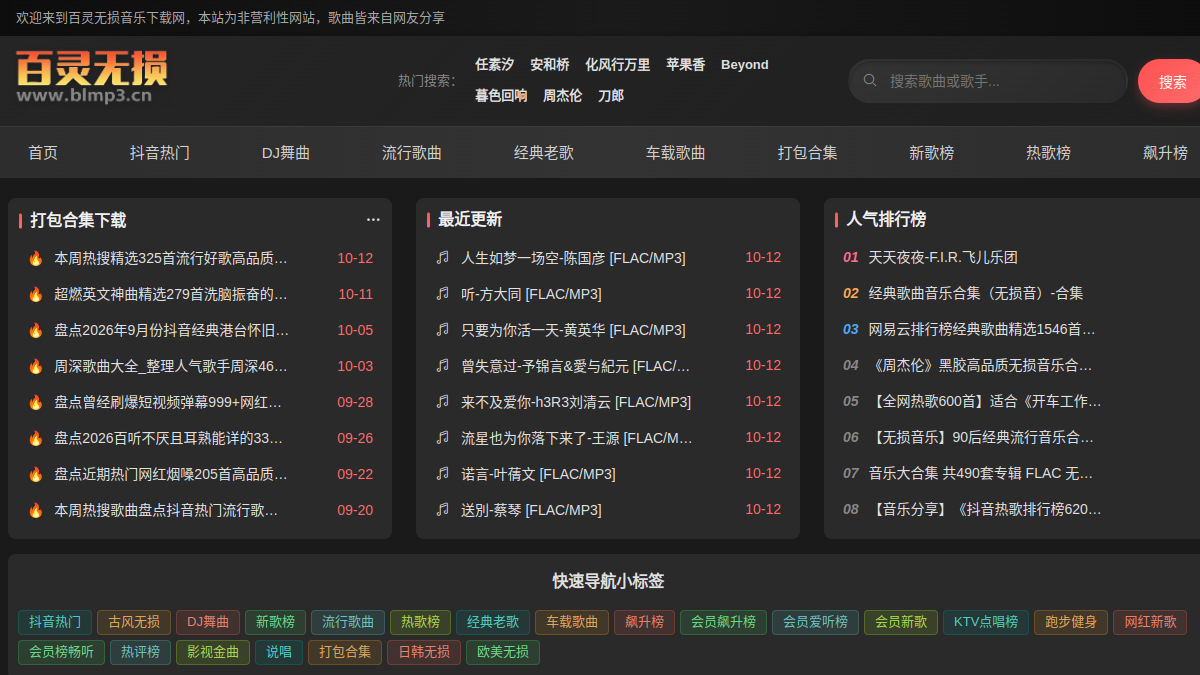Screen dimensions: 1200x675
Task: Open ranking item 【全网热歌600首】适合《开车工作
Action: tap(985, 401)
